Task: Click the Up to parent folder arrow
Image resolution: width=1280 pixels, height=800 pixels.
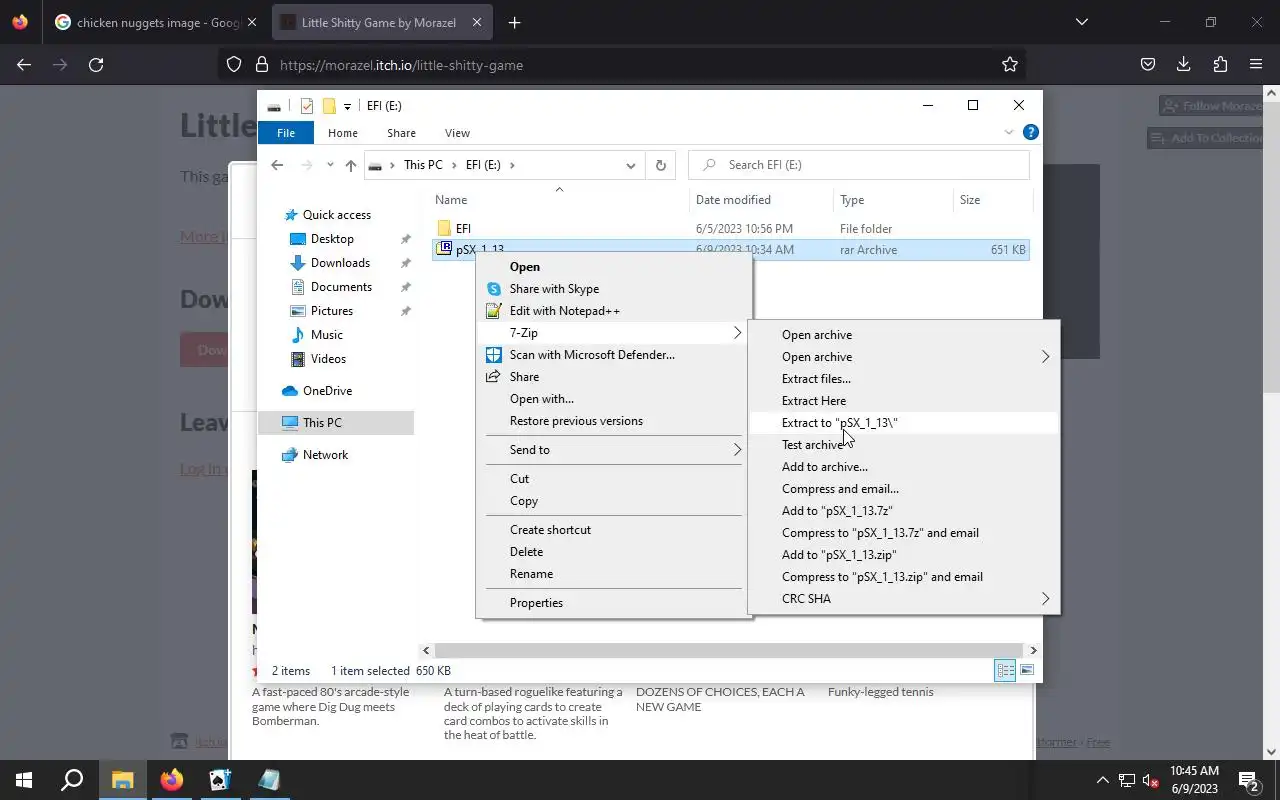Action: [350, 165]
